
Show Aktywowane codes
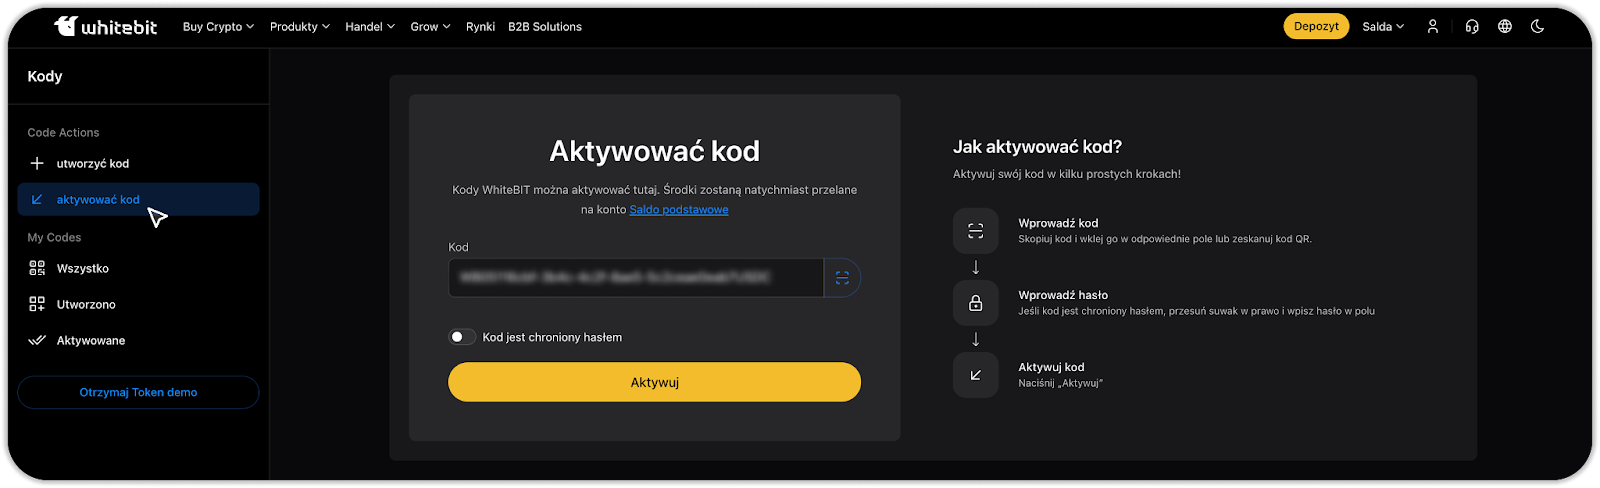90,341
